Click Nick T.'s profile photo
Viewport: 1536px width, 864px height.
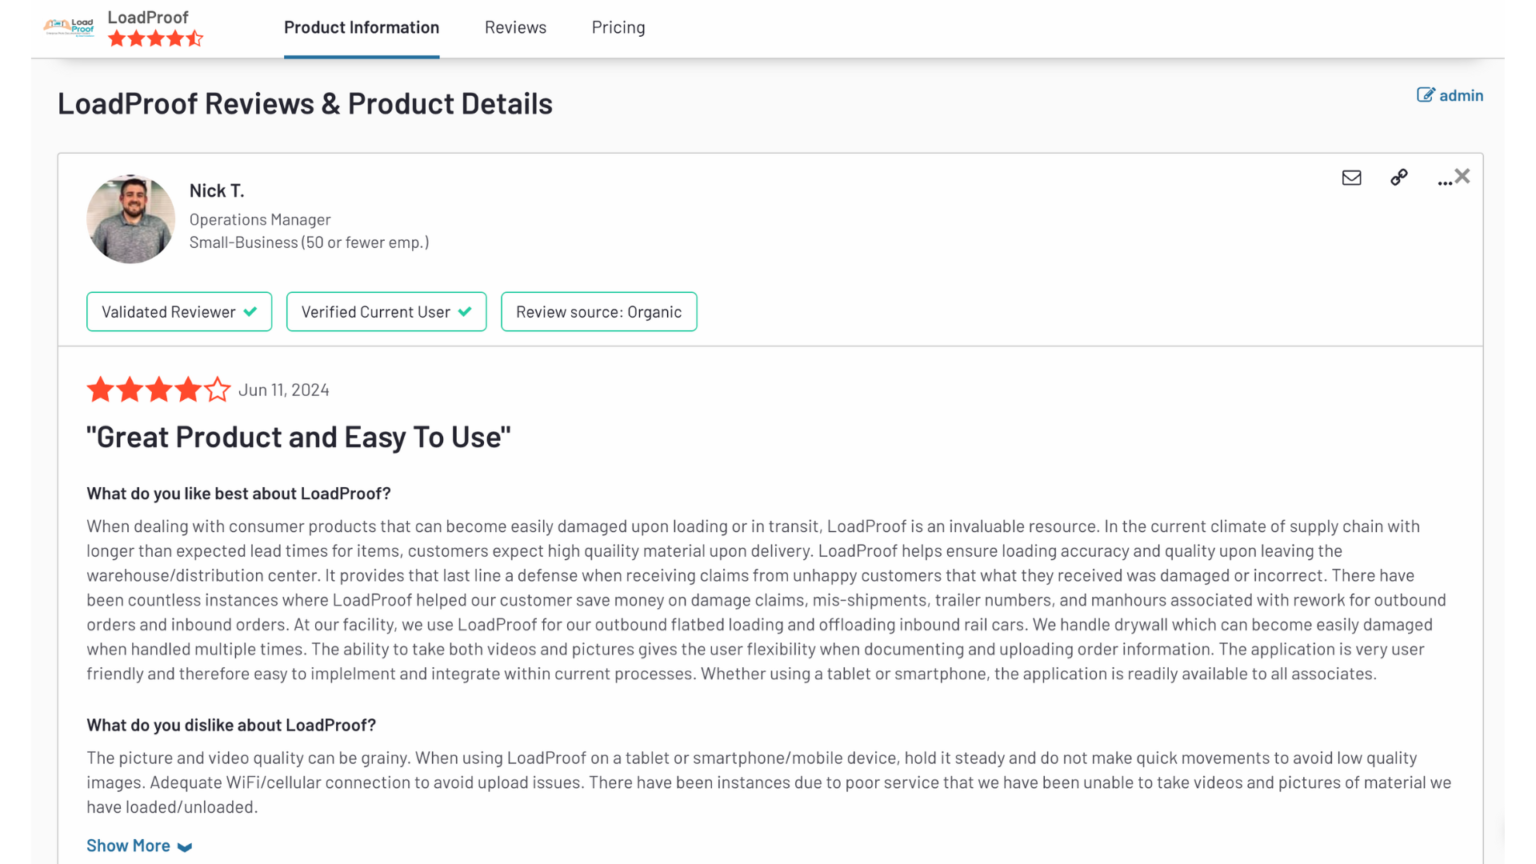131,219
